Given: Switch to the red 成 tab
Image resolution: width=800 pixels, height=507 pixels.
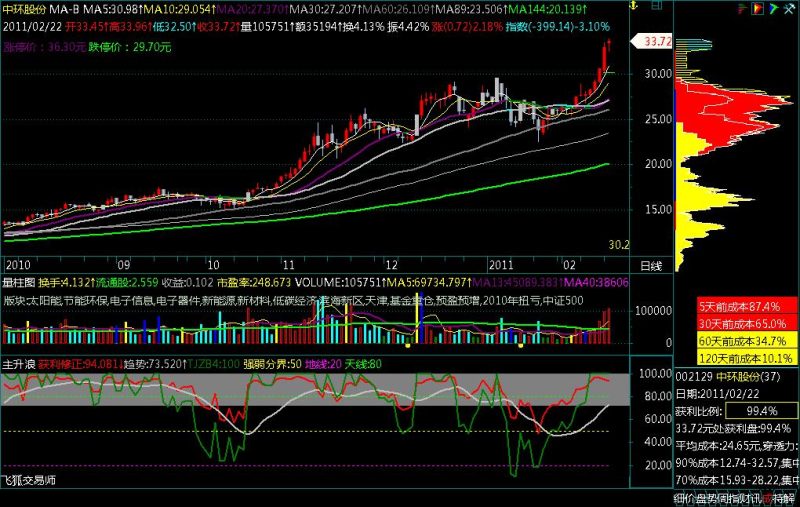Looking at the screenshot, I should coord(766,499).
